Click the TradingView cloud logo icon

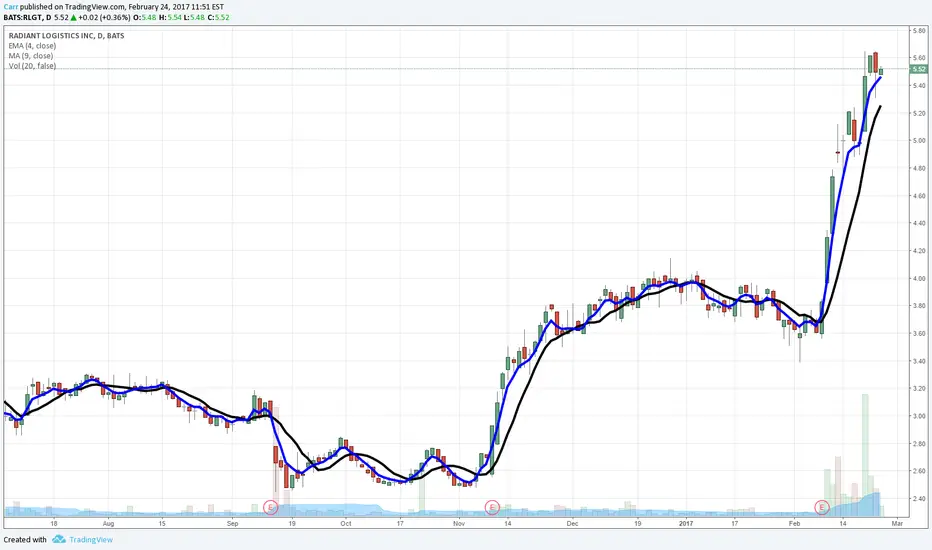59,539
